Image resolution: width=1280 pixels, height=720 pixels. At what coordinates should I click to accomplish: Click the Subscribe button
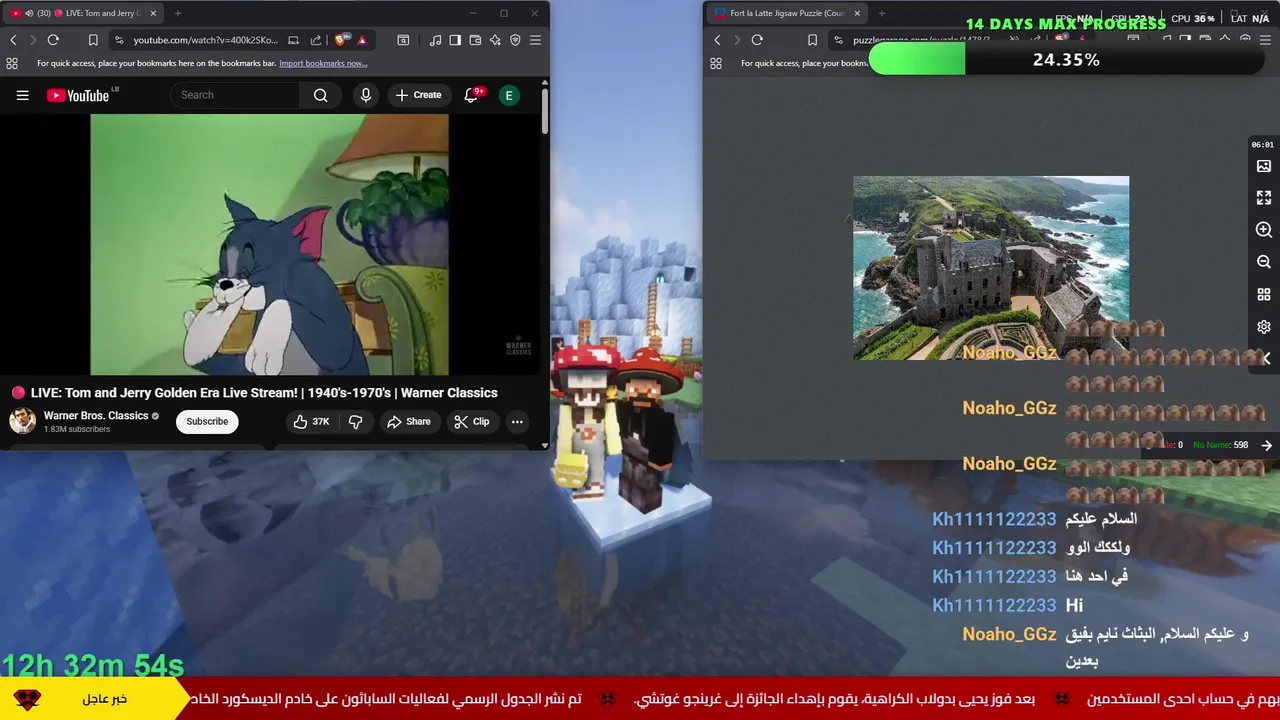click(x=207, y=422)
